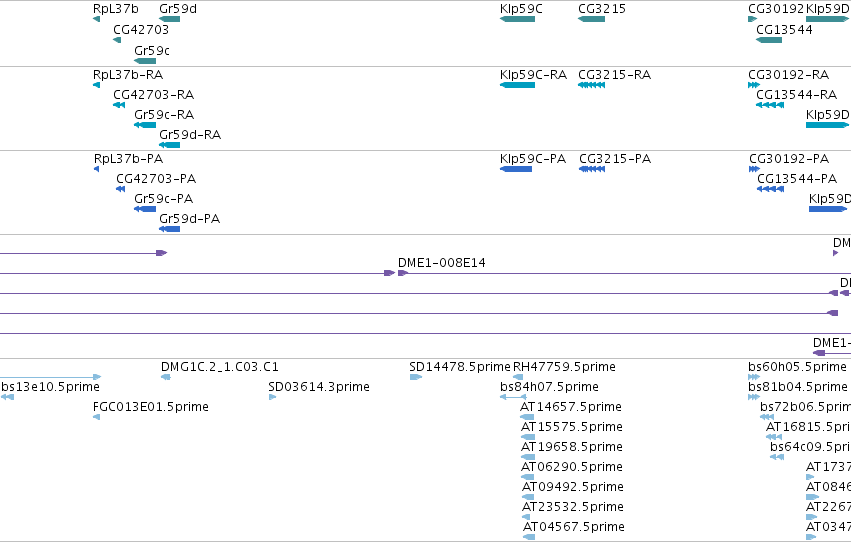Image resolution: width=851 pixels, height=542 pixels.
Task: Click the Gr59d gene label
Action: [177, 9]
